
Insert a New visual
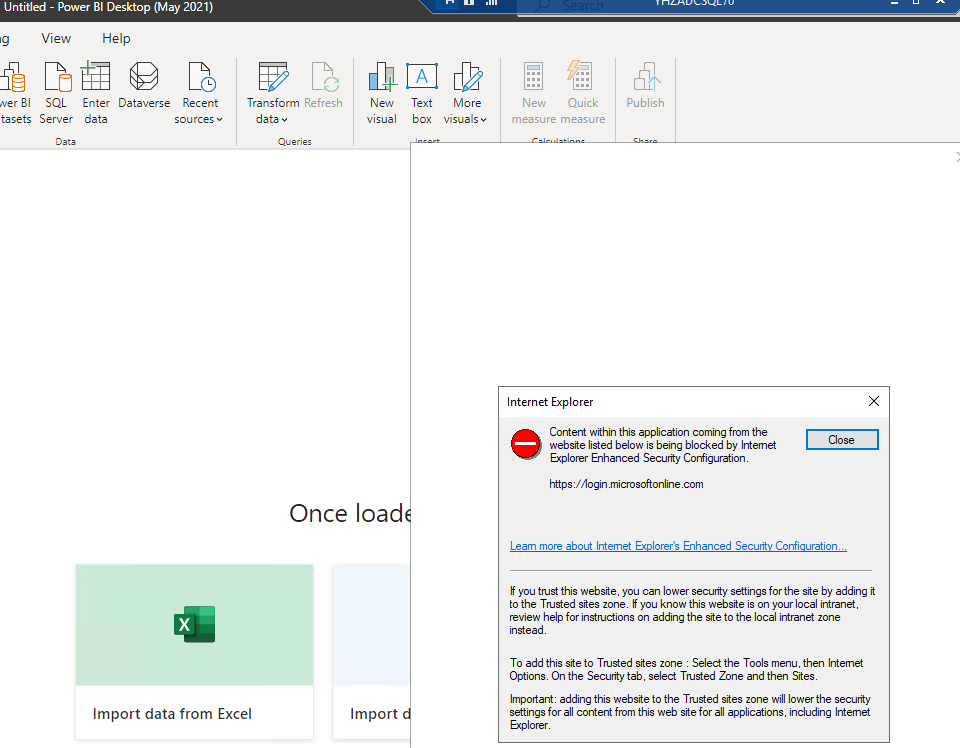pyautogui.click(x=382, y=93)
